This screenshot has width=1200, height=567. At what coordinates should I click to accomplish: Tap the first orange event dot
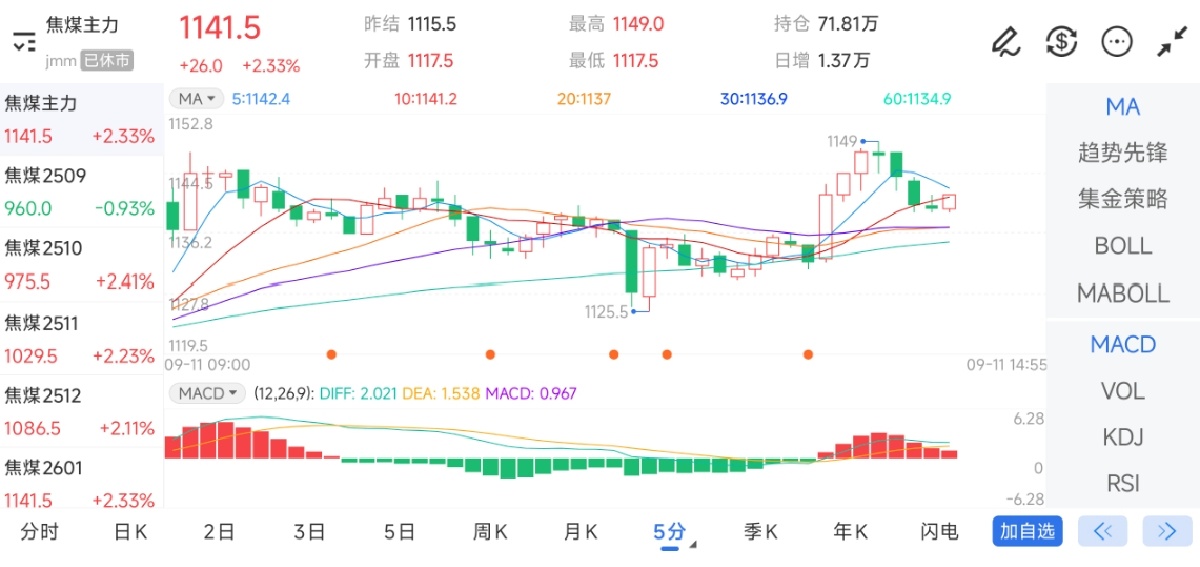coord(331,354)
